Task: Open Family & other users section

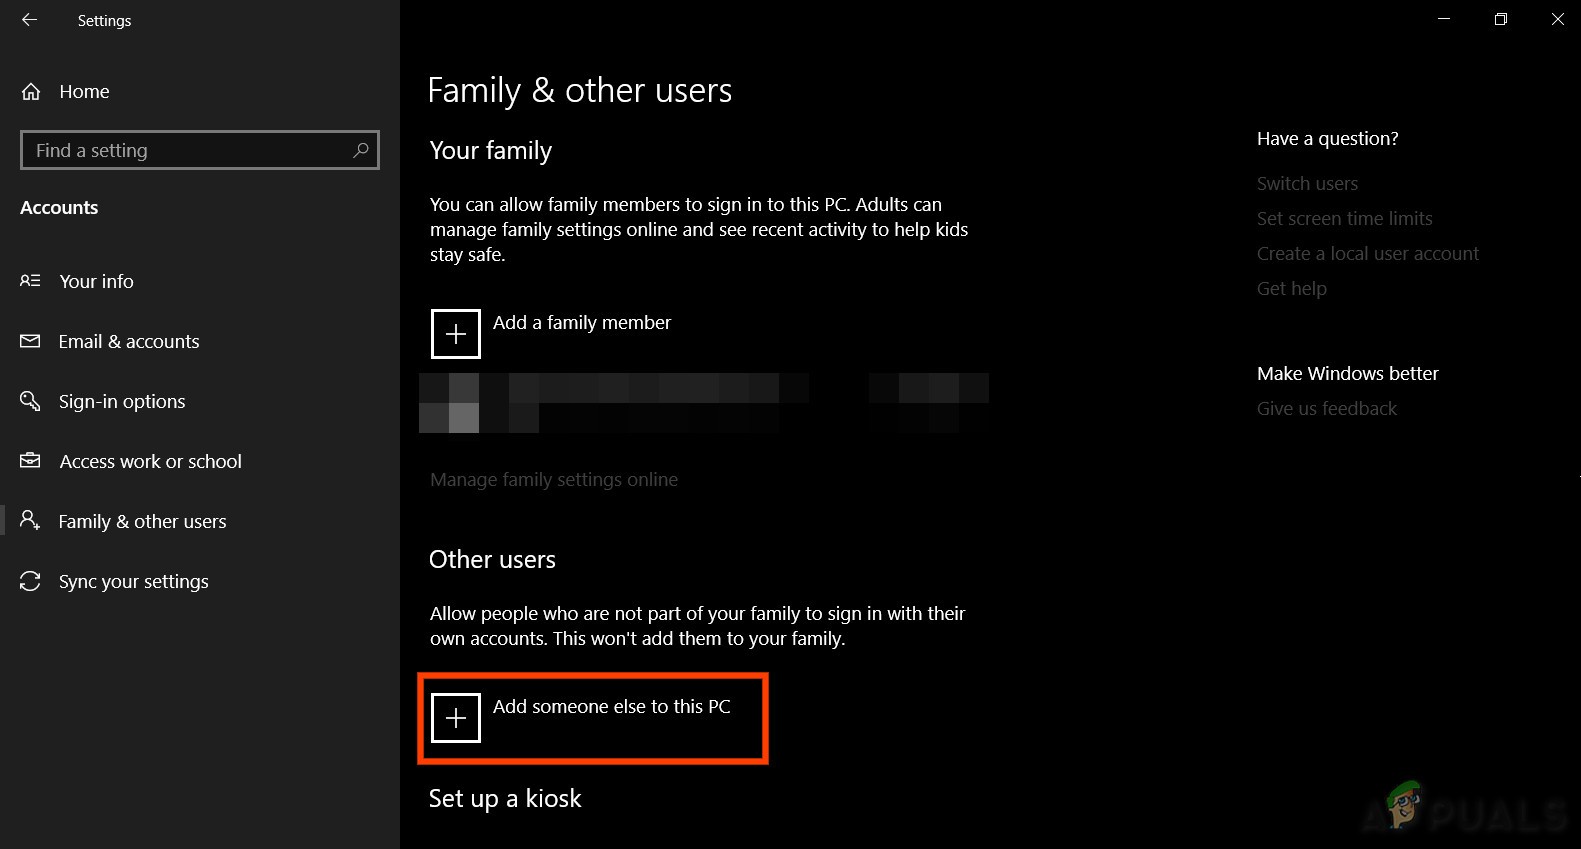Action: pyautogui.click(x=142, y=521)
